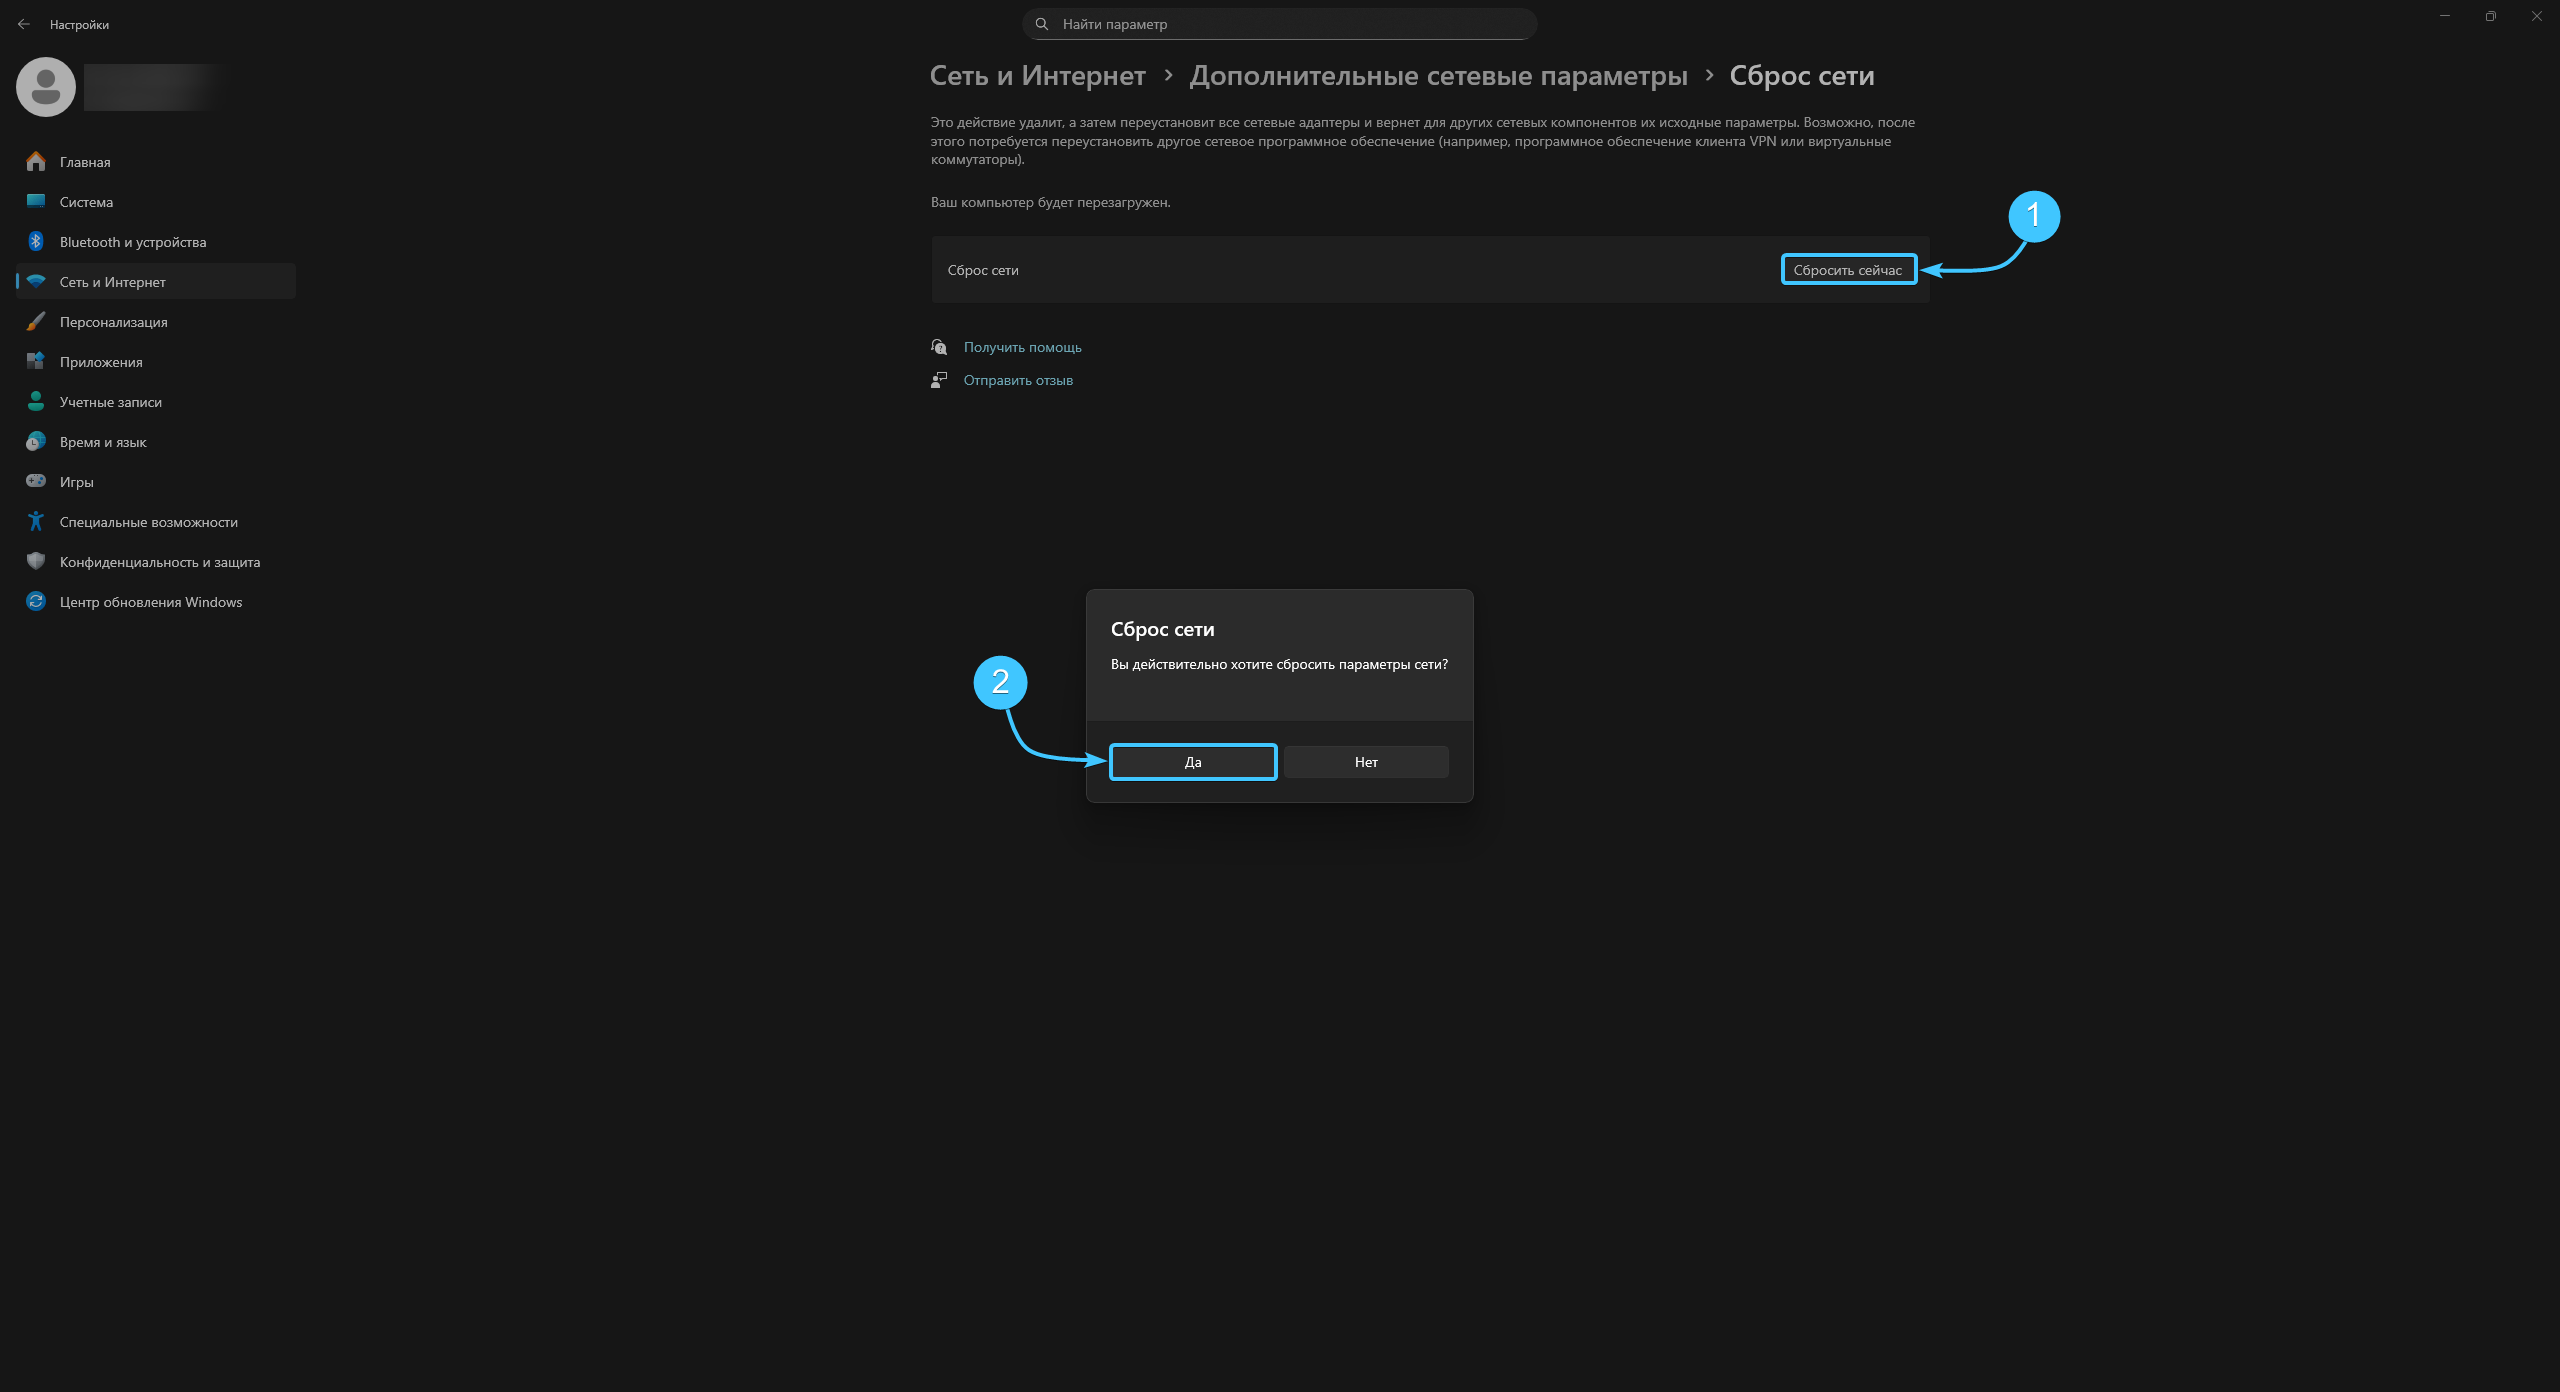Click the Personalization brush icon
Screen dimensions: 2560x1392
click(x=36, y=321)
